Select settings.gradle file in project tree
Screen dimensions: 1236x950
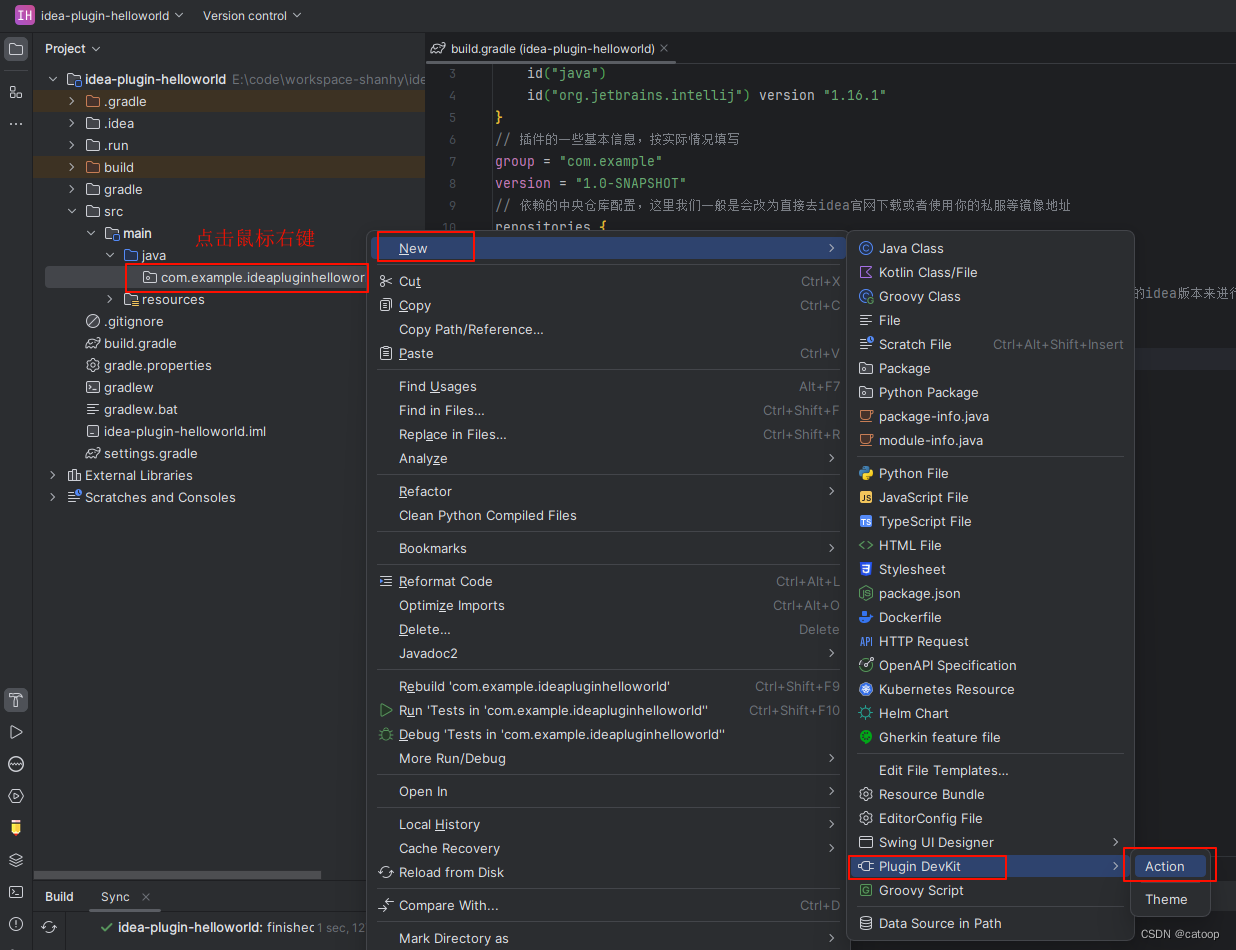(150, 453)
